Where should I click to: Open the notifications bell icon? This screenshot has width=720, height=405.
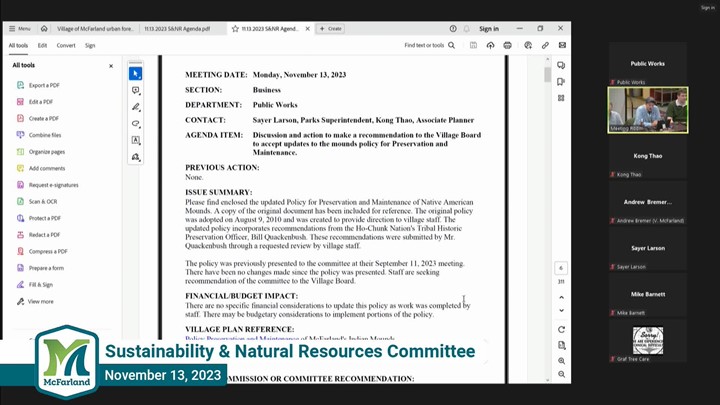click(x=467, y=28)
